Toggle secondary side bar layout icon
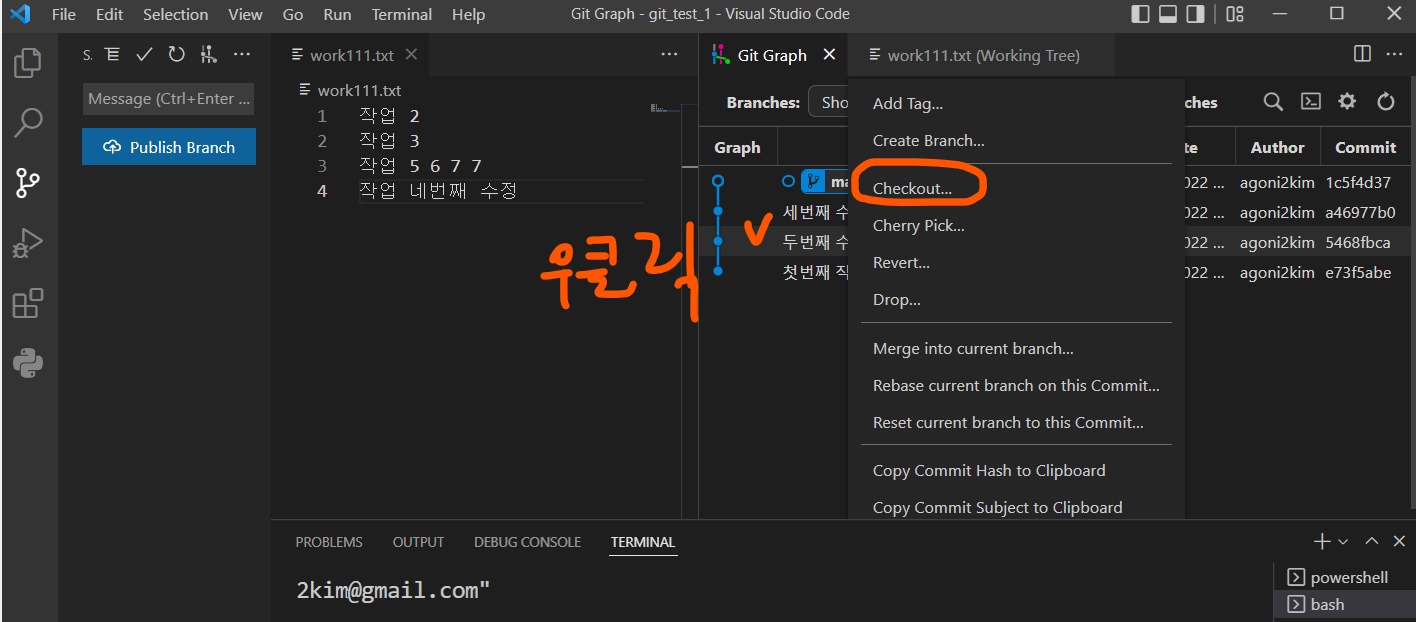Screen dimensions: 1416x622 tap(1195, 14)
